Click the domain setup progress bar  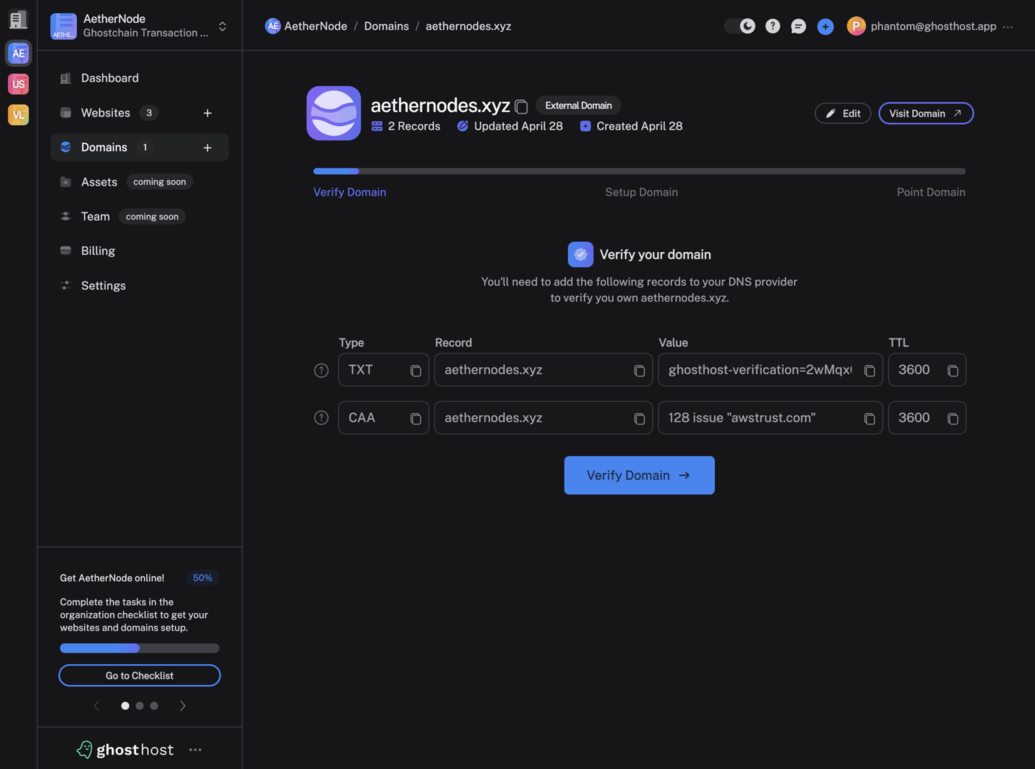point(639,171)
